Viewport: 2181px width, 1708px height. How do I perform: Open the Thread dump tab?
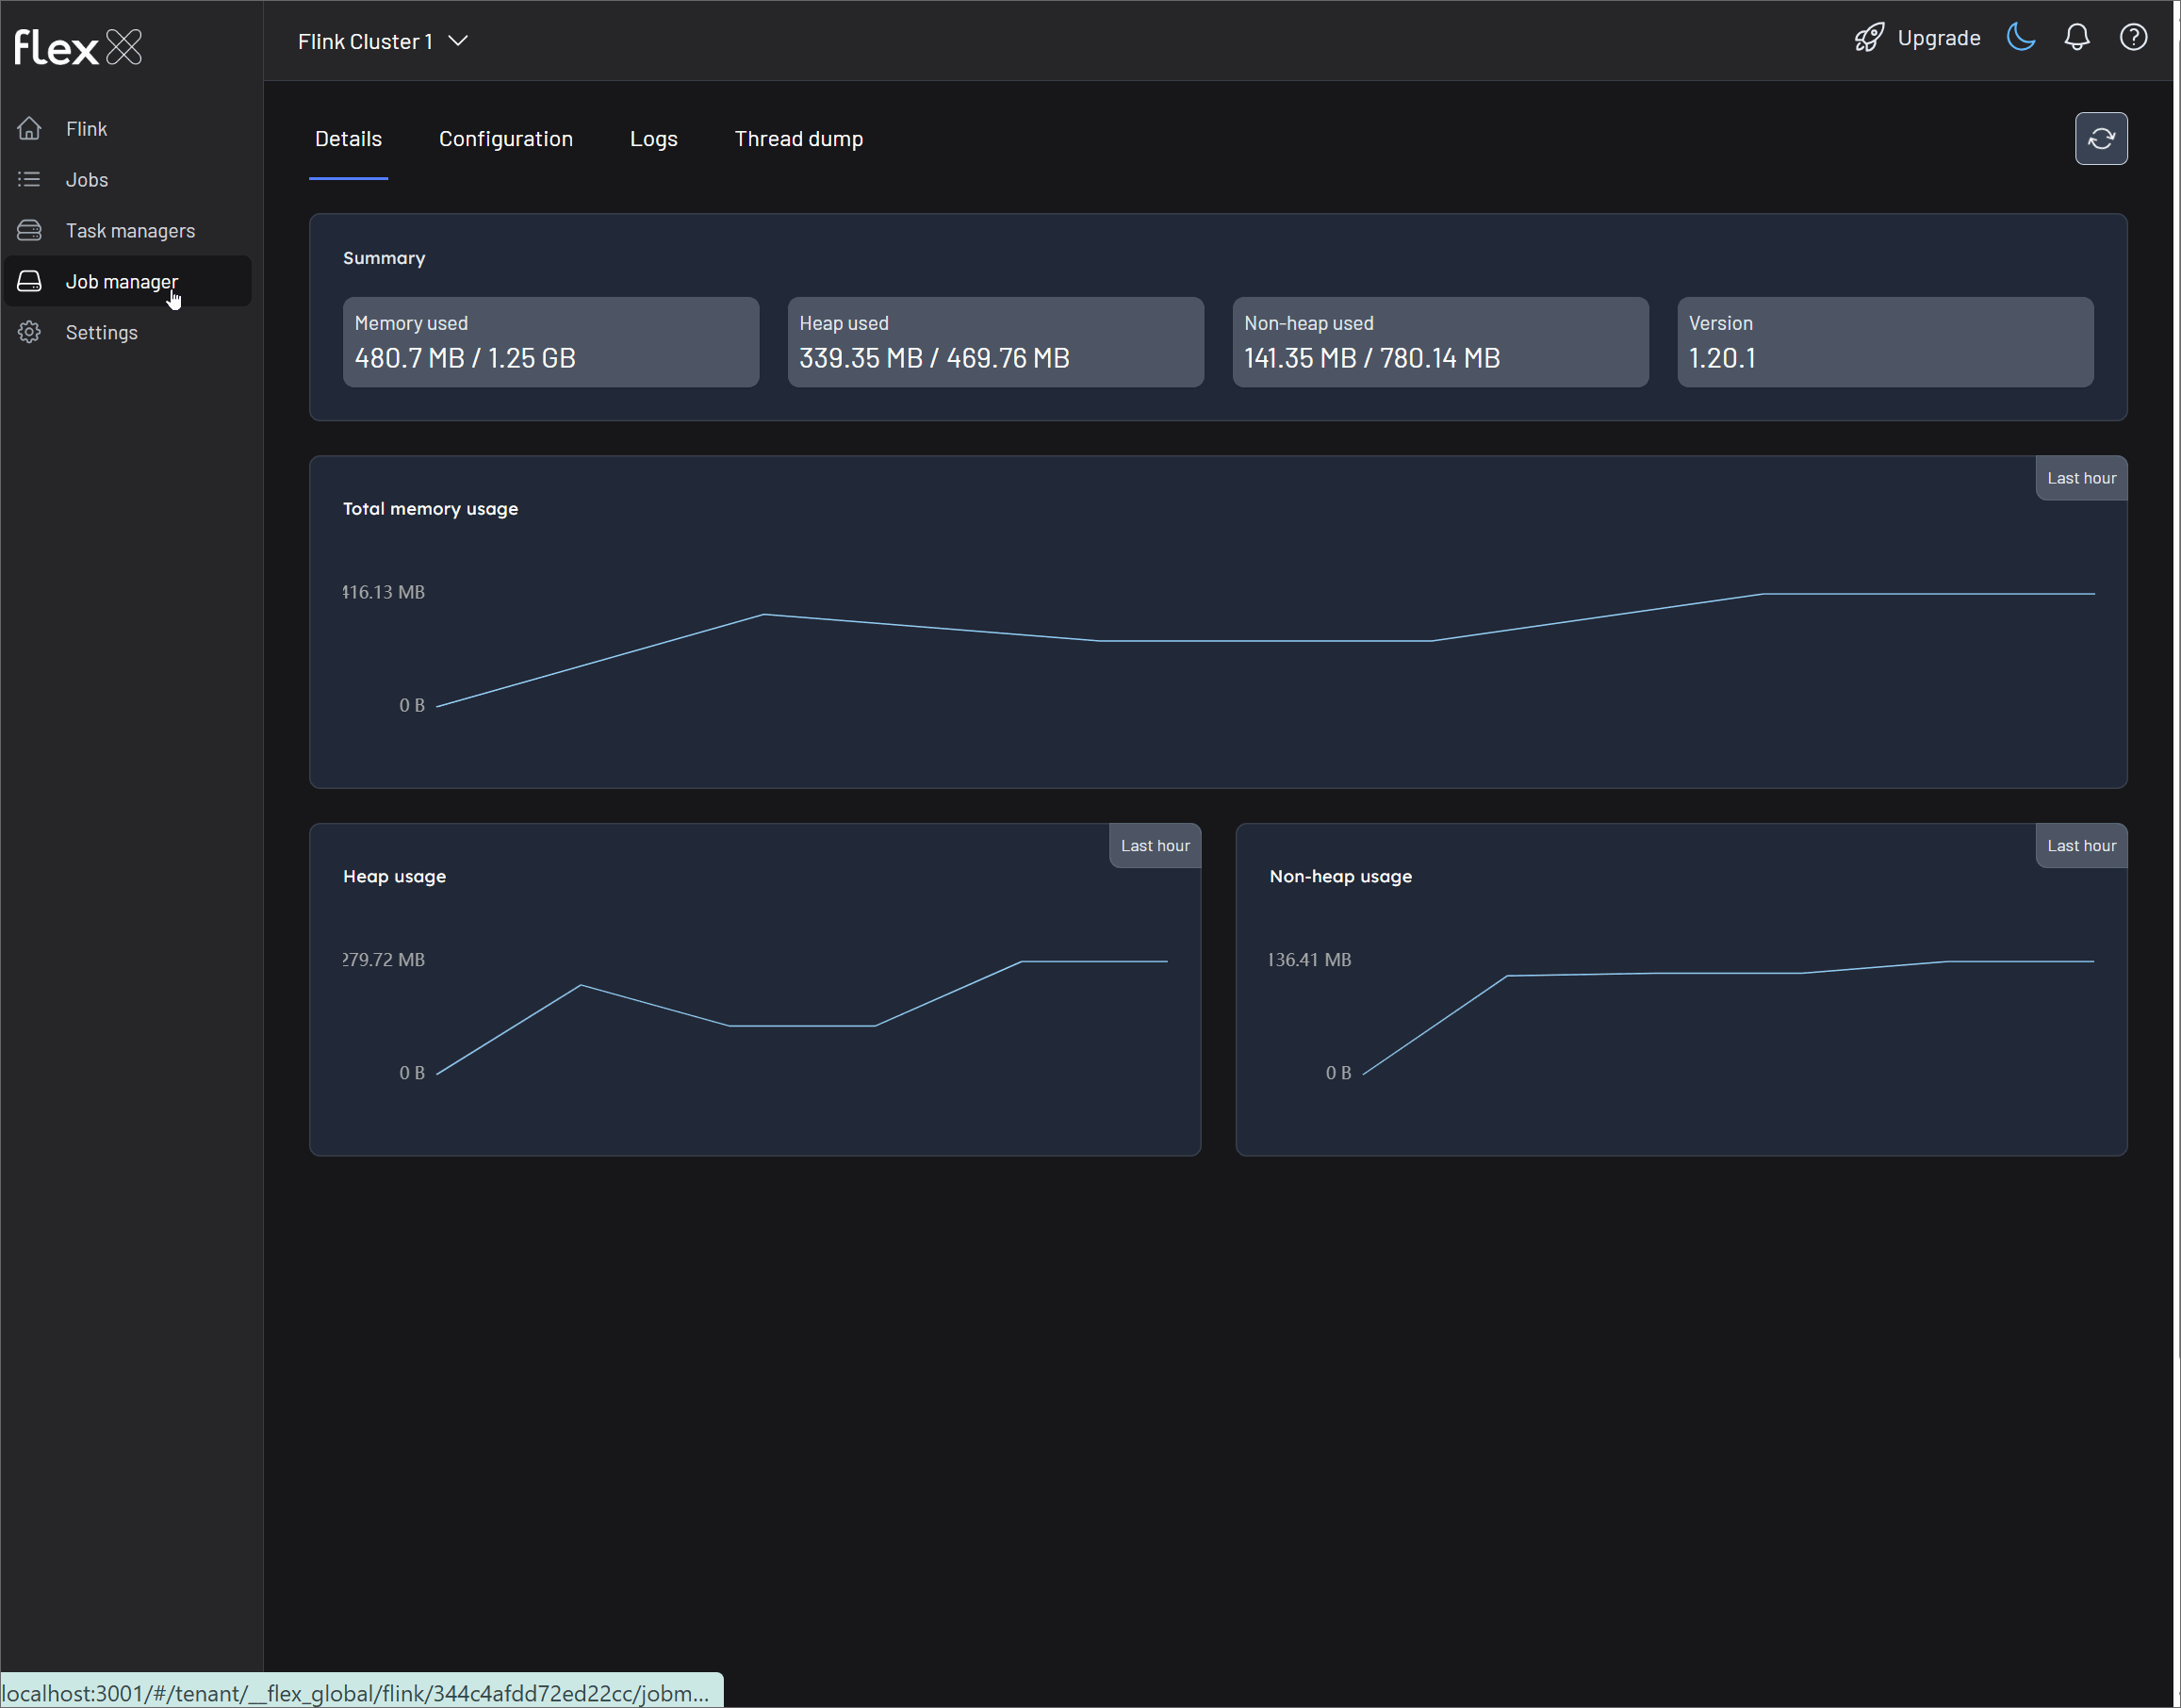pyautogui.click(x=799, y=139)
